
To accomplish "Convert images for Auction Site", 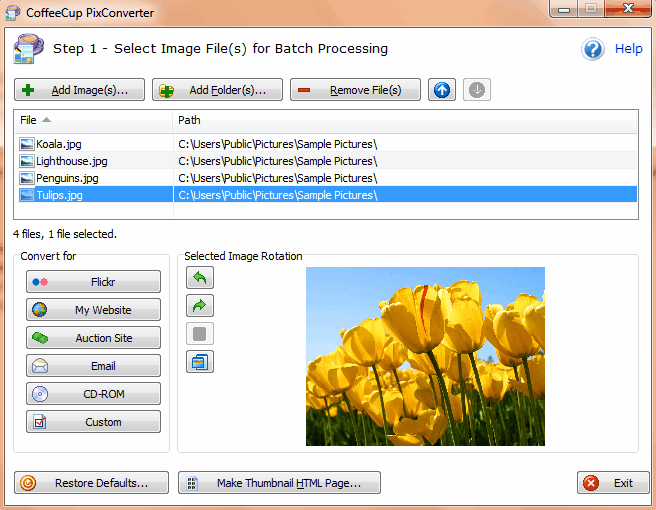I will tap(93, 338).
